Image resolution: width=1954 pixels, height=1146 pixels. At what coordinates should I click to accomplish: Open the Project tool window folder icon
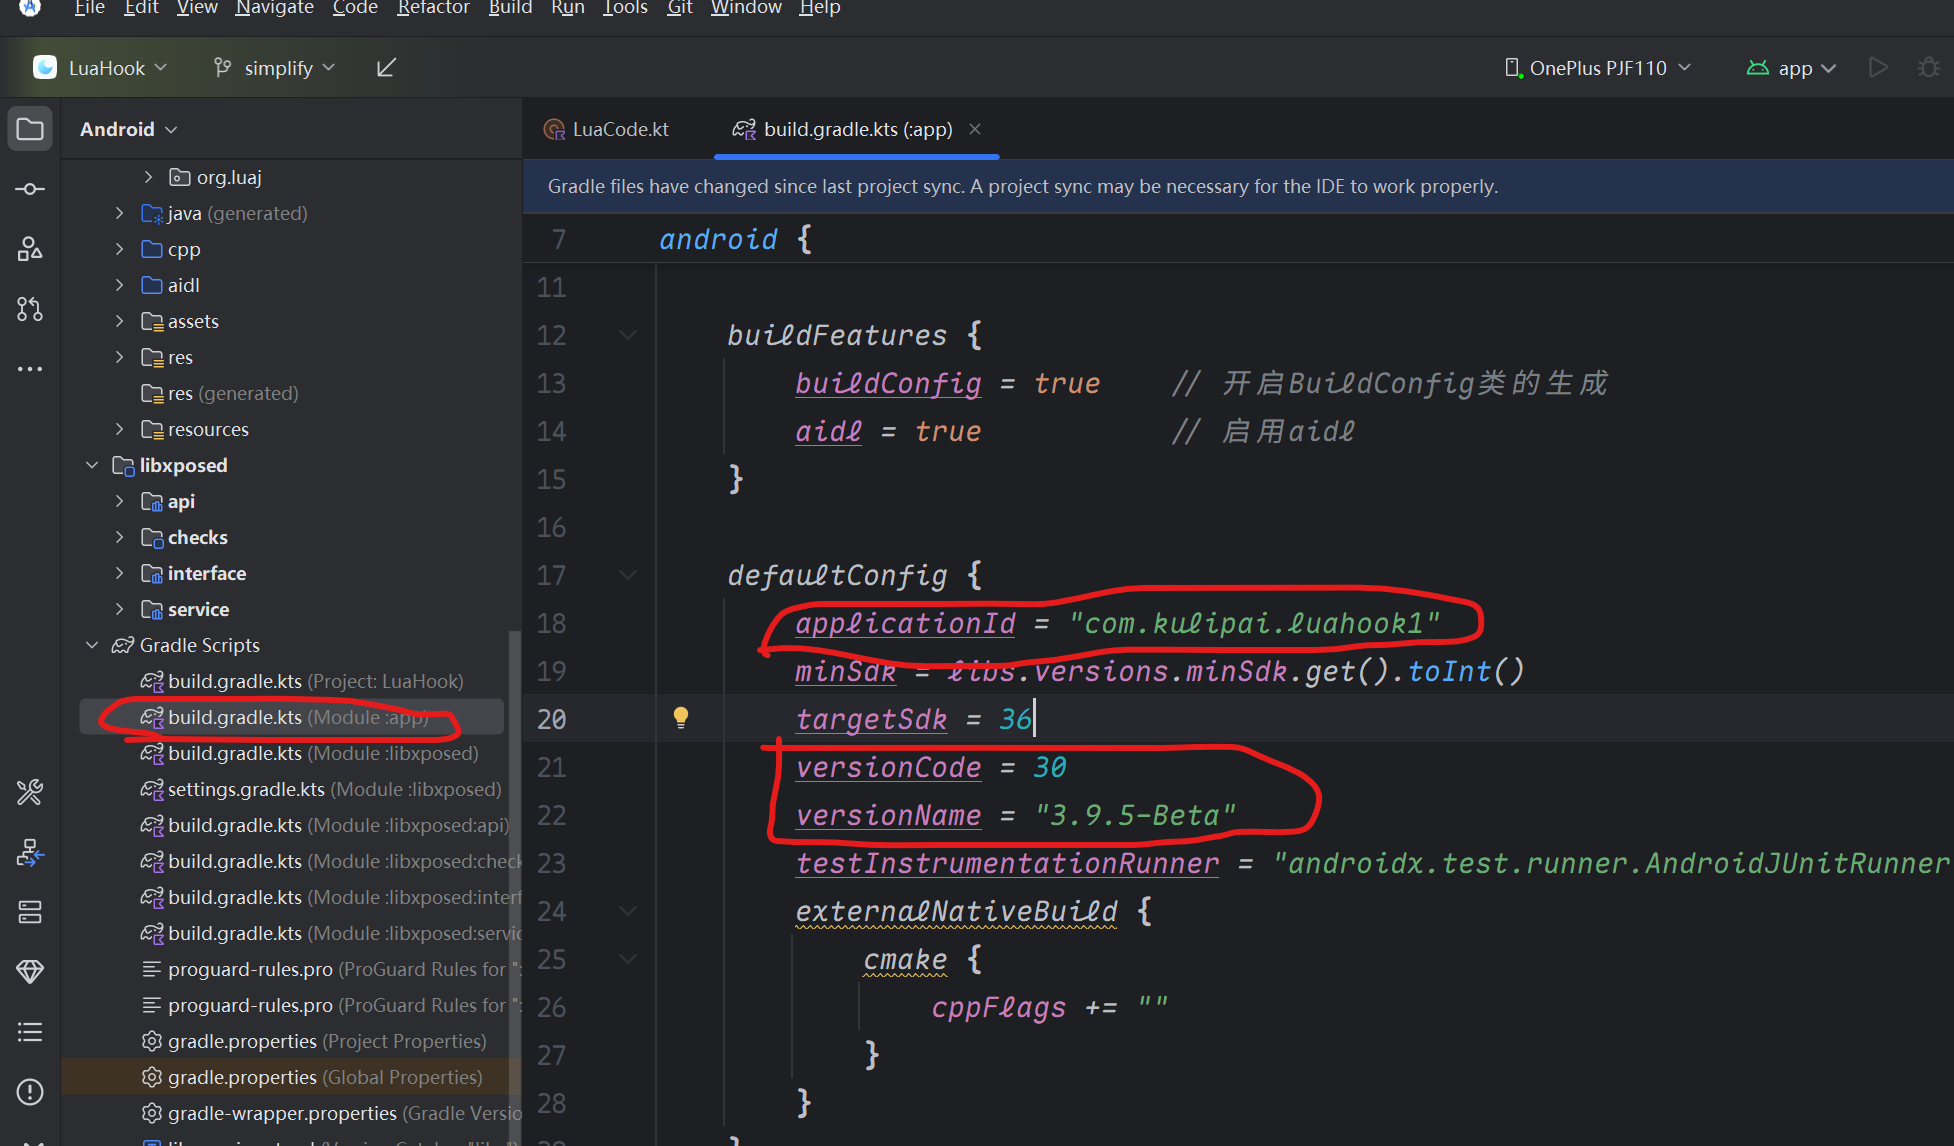30,129
